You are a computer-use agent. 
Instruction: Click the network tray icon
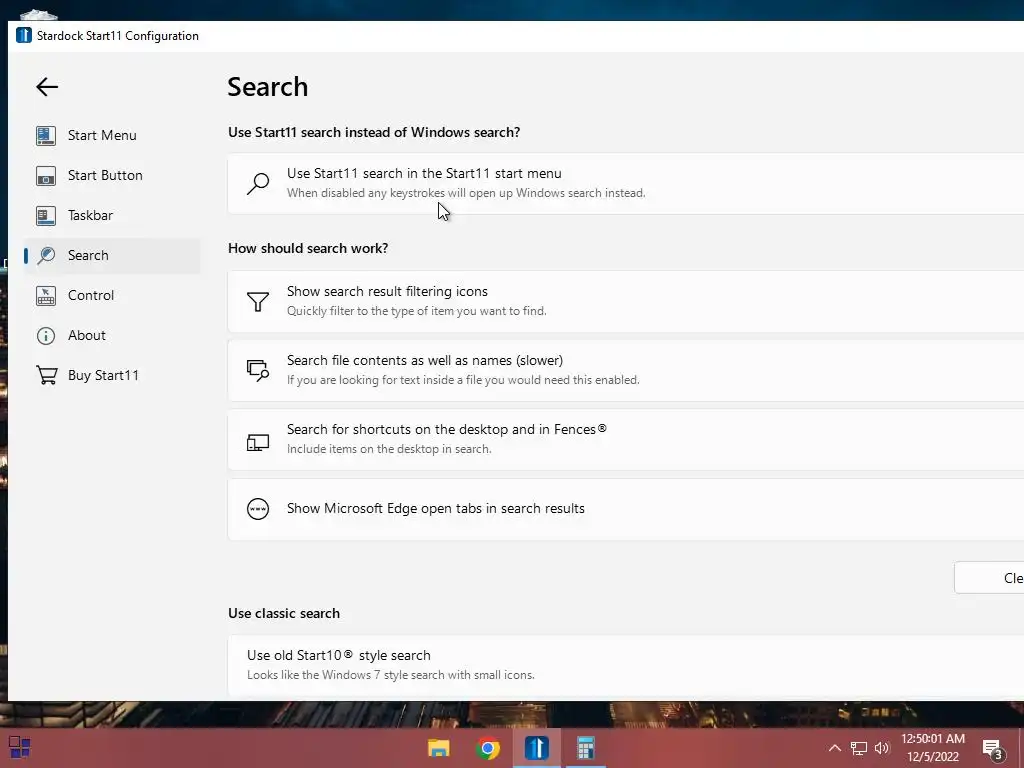coord(858,748)
